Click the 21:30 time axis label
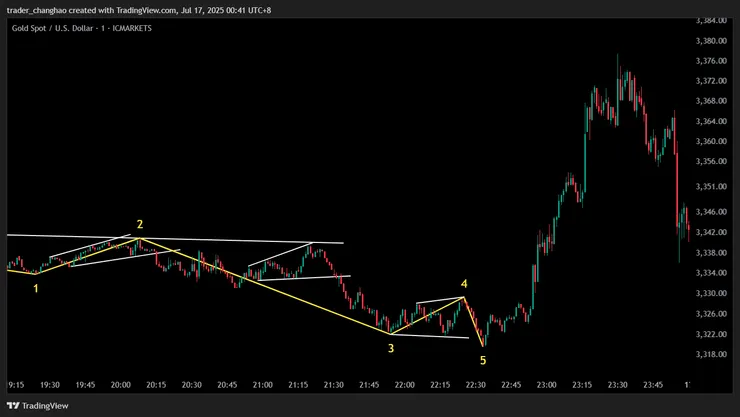740x417 pixels. (334, 385)
